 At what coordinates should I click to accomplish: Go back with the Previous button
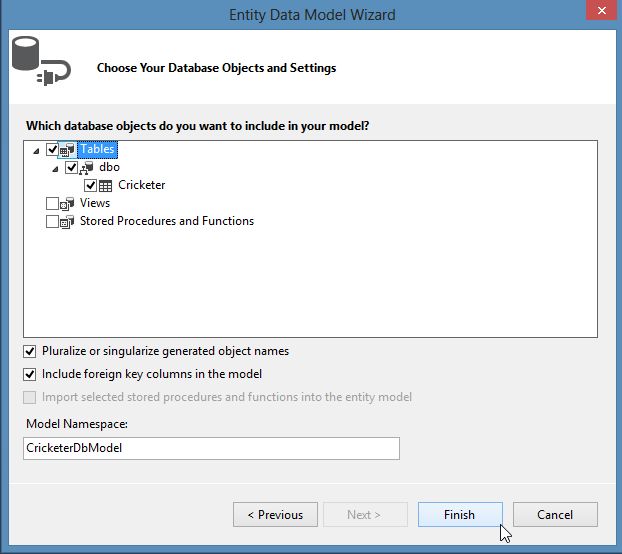click(x=275, y=515)
